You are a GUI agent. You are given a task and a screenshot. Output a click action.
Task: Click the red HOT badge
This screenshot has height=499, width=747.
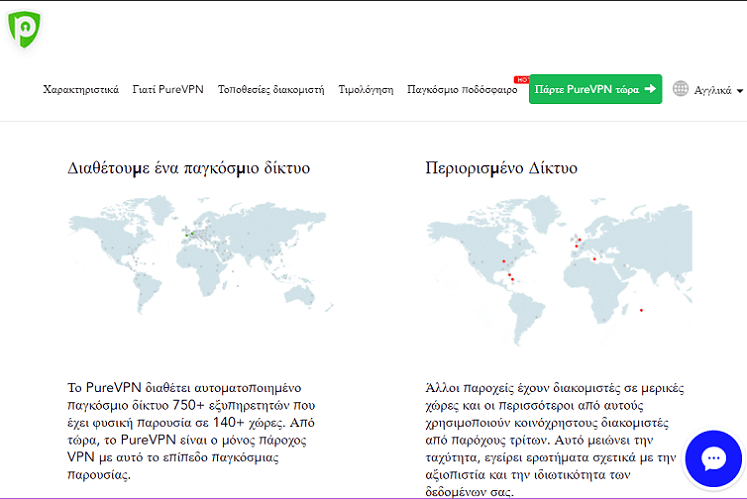tap(522, 80)
